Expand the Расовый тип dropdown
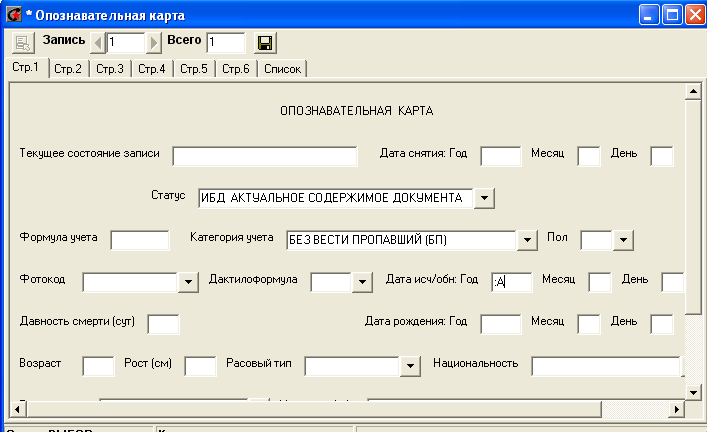Image resolution: width=707 pixels, height=432 pixels. (x=410, y=366)
